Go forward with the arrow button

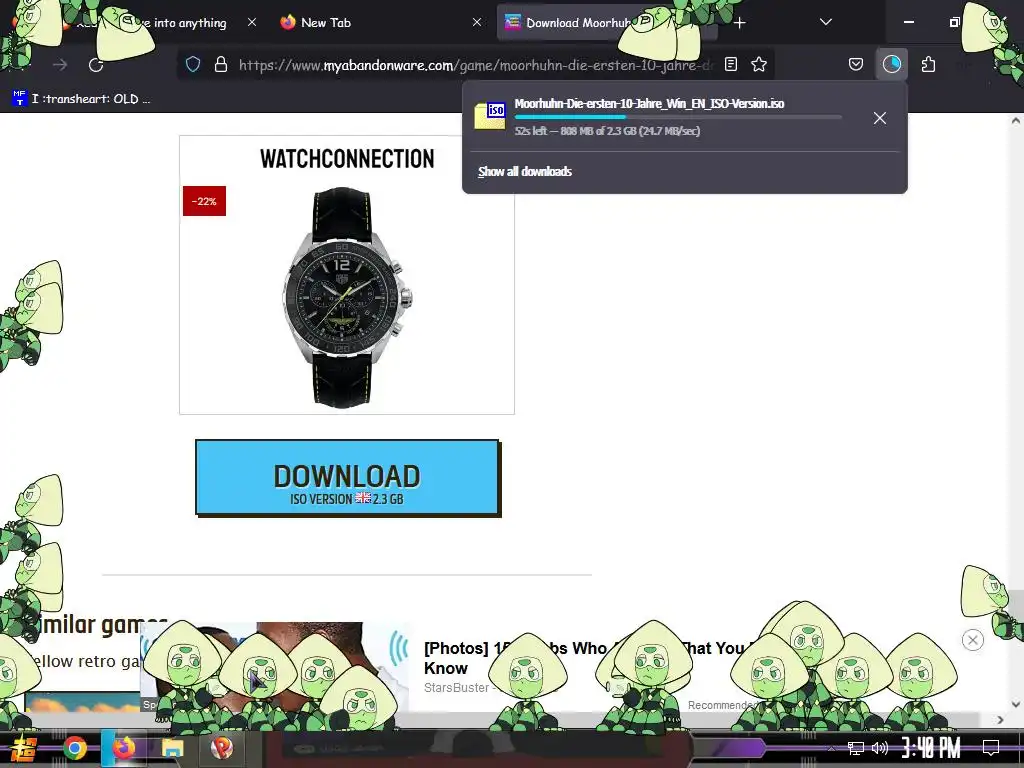[60, 65]
